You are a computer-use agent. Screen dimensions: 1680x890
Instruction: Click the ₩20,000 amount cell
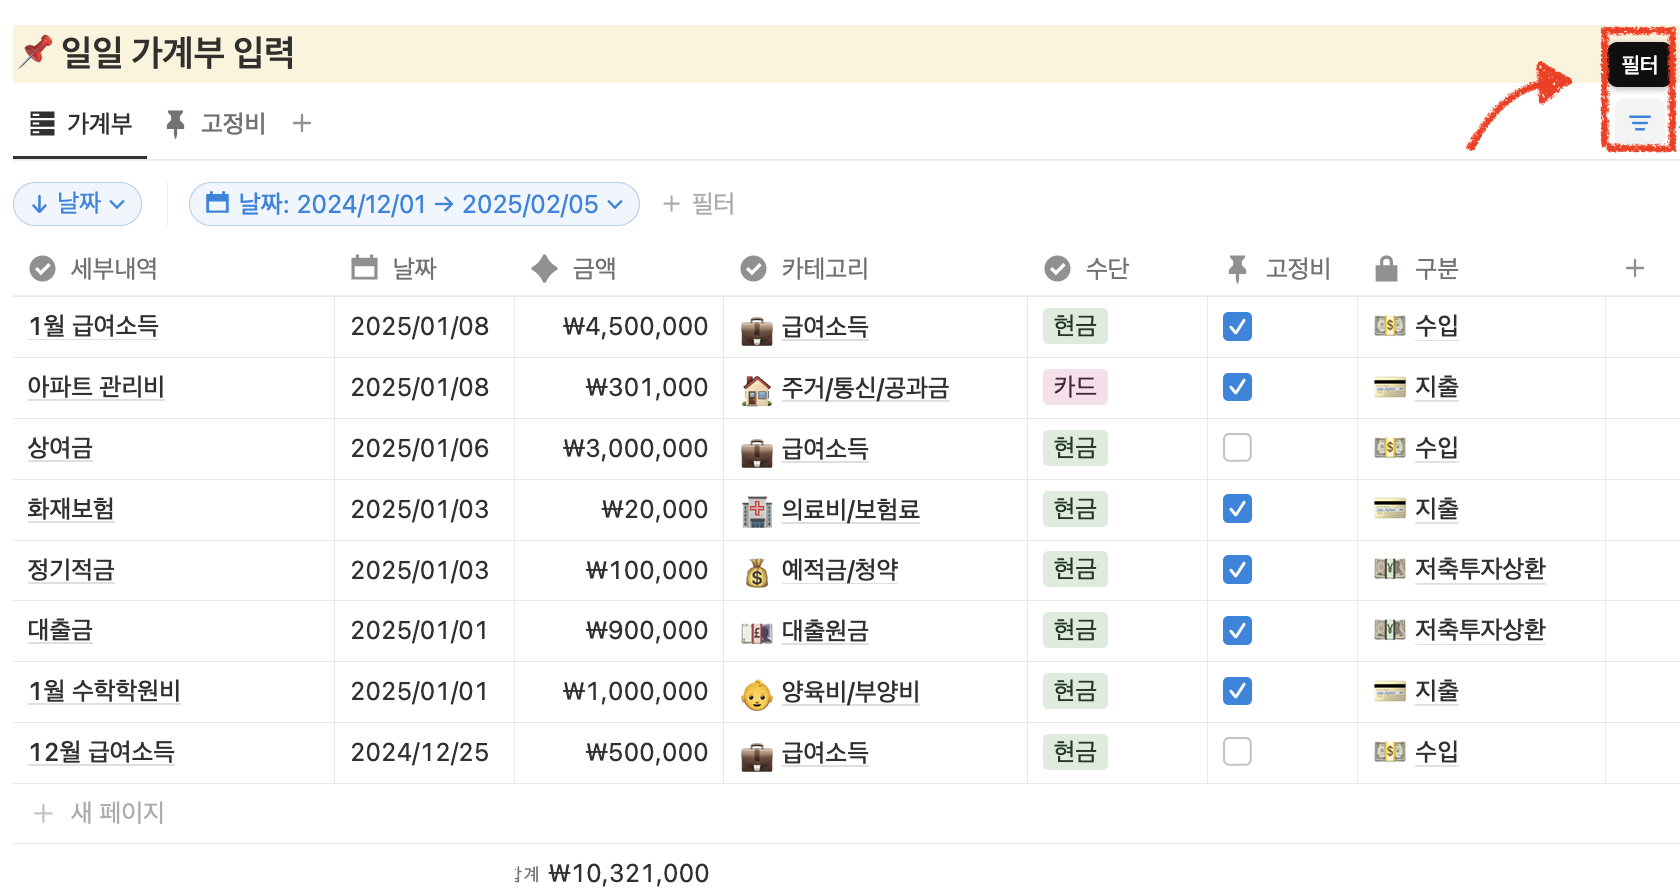point(619,509)
